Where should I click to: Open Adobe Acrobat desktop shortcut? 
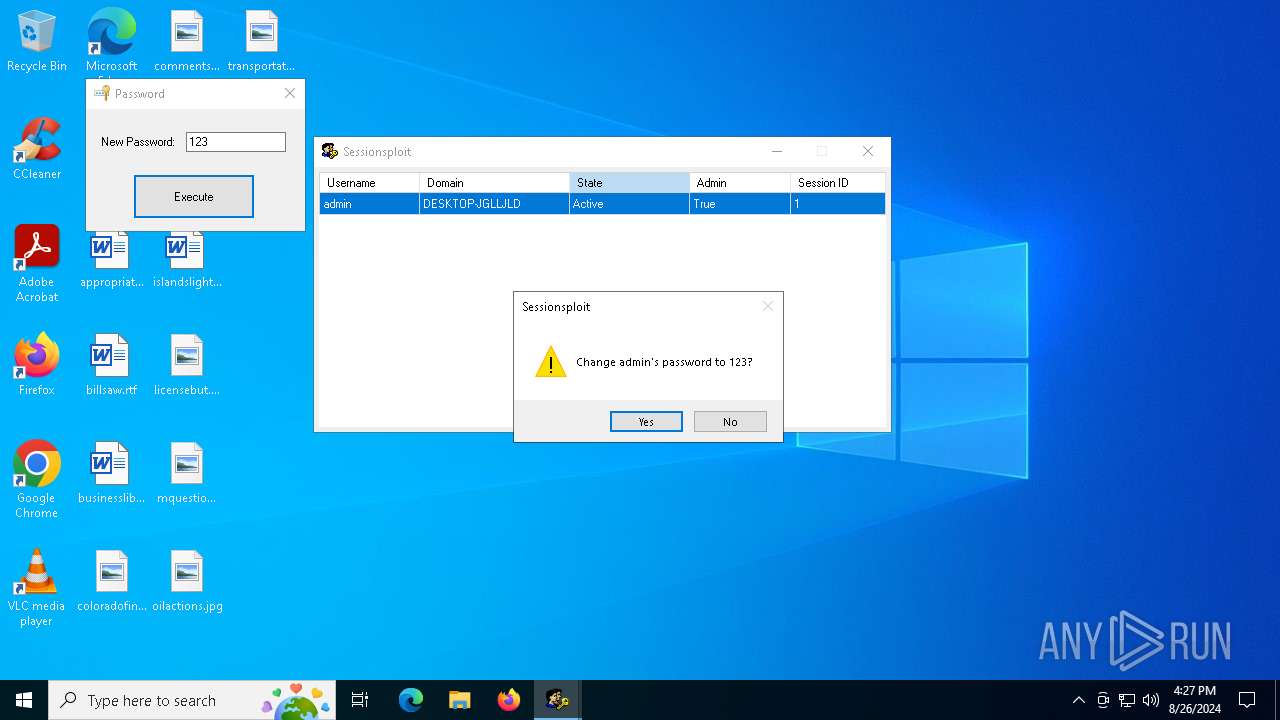(x=37, y=263)
